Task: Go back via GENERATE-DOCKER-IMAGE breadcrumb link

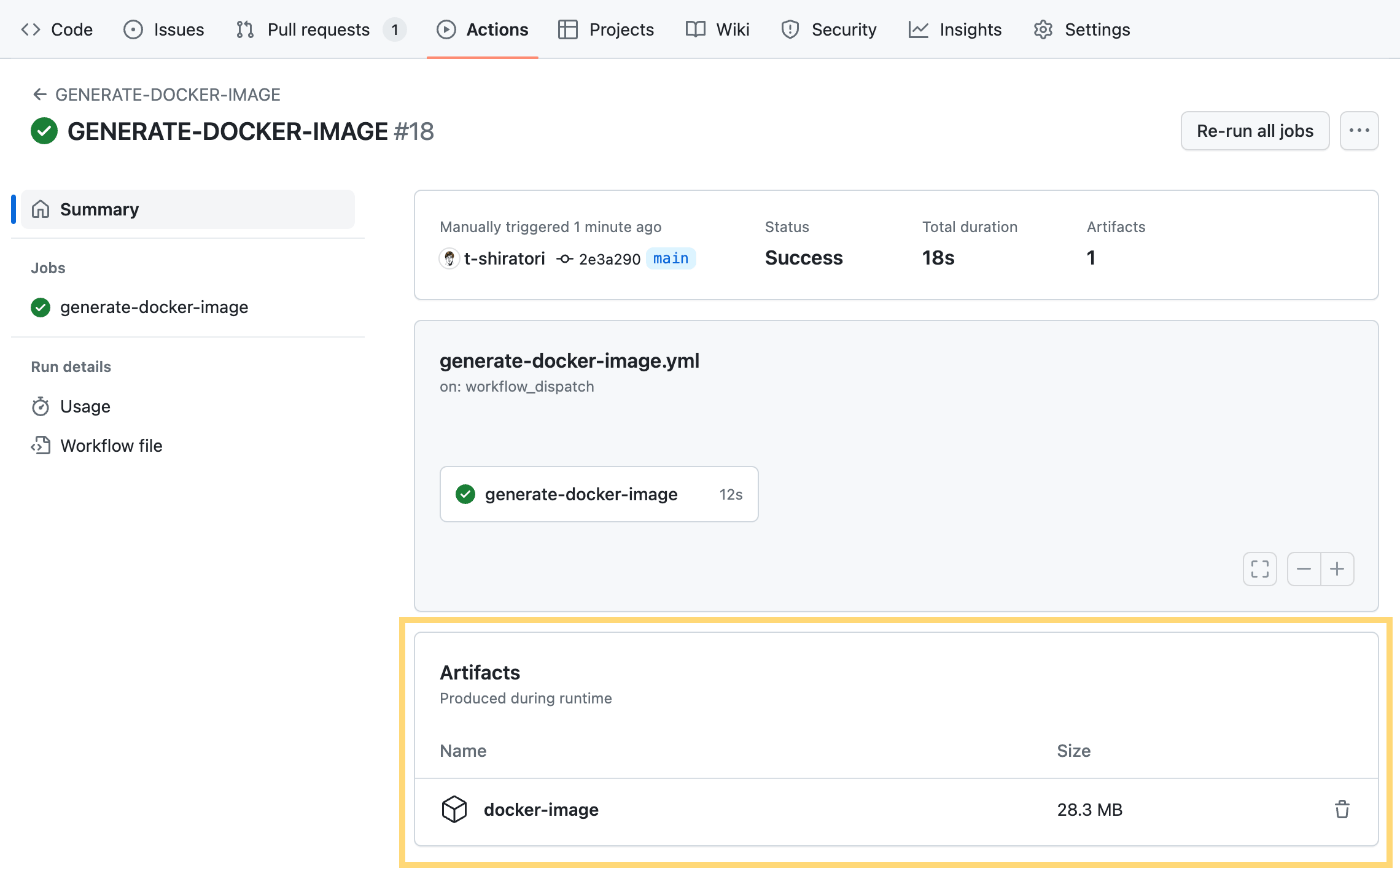Action: 168,95
